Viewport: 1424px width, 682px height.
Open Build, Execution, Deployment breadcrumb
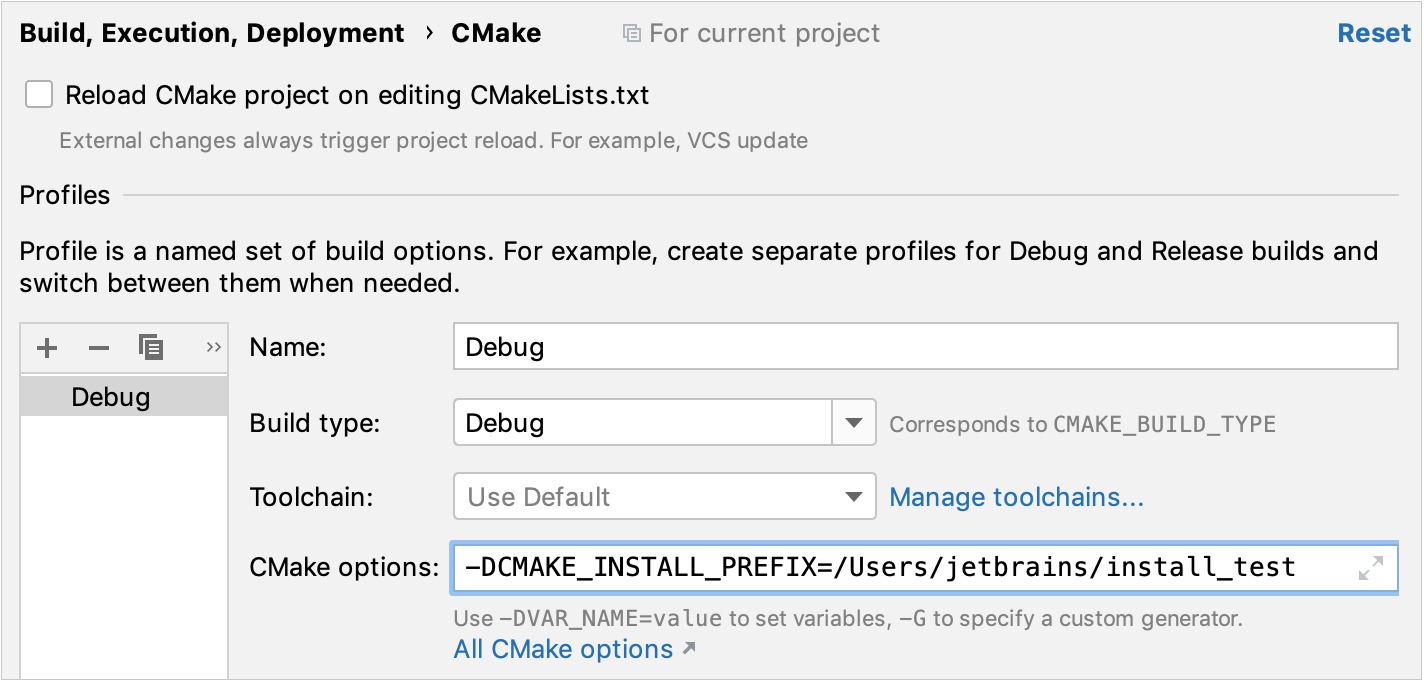coord(212,32)
